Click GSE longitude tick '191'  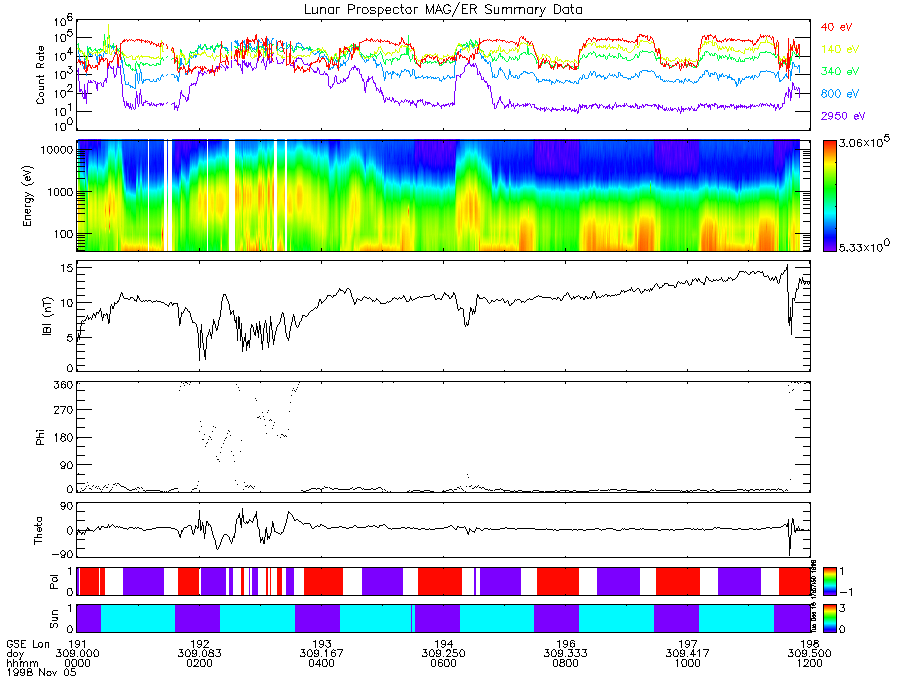[x=77, y=644]
